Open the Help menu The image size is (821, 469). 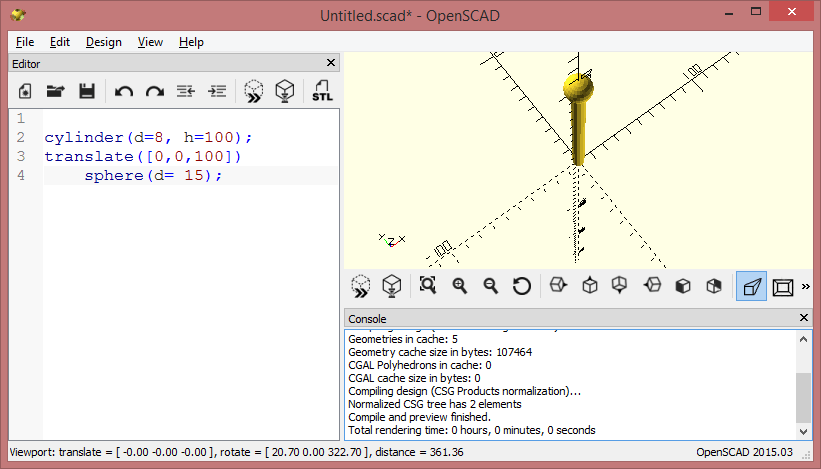191,42
